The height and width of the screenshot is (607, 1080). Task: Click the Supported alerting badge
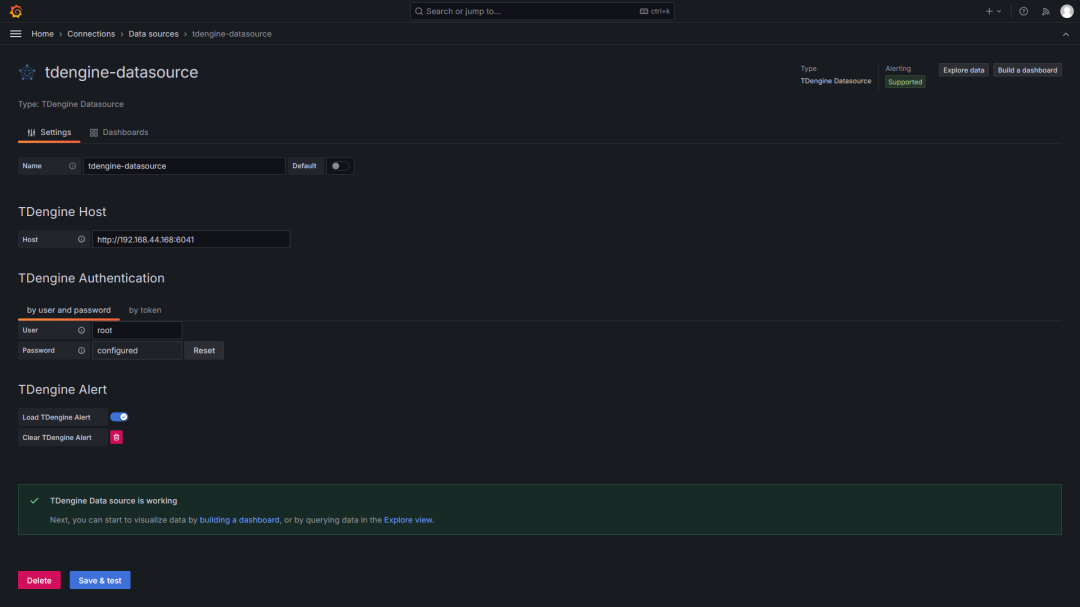[x=904, y=82]
